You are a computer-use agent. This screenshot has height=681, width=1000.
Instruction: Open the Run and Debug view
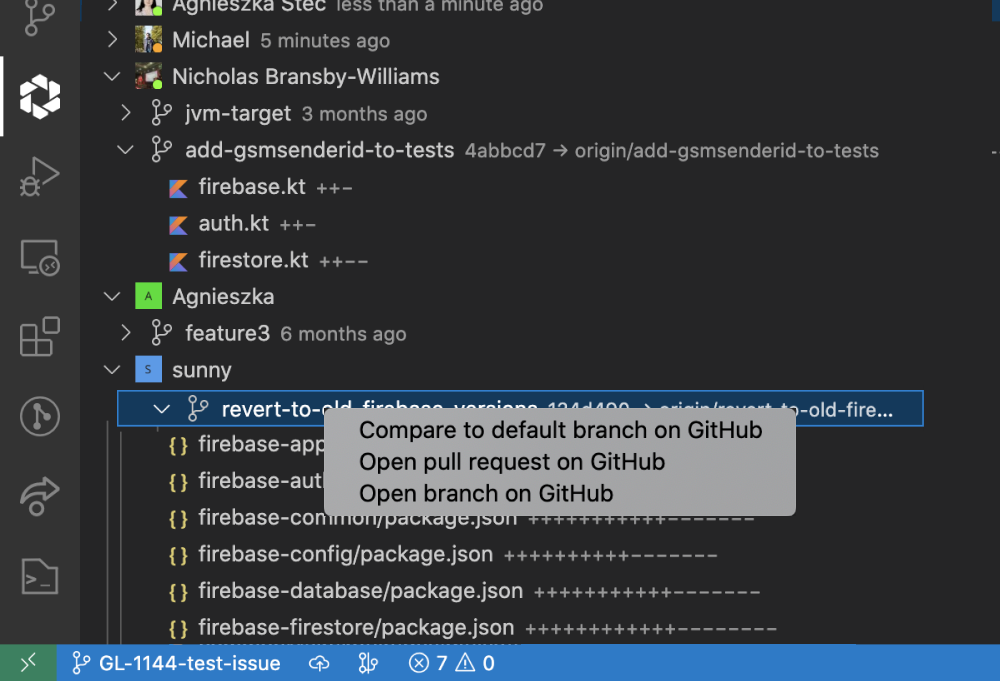(39, 177)
